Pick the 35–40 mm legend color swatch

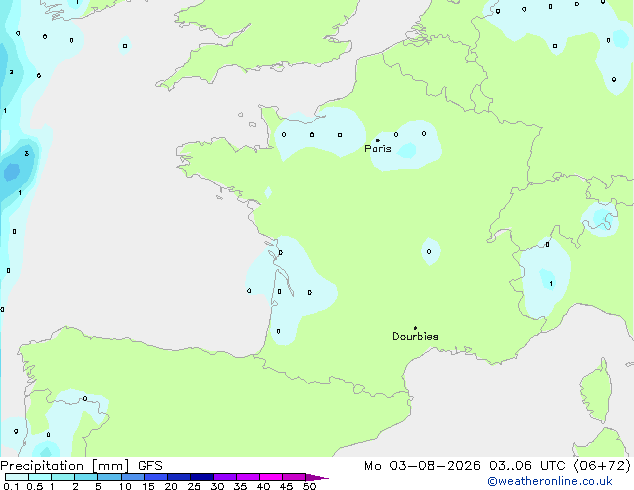248,477
